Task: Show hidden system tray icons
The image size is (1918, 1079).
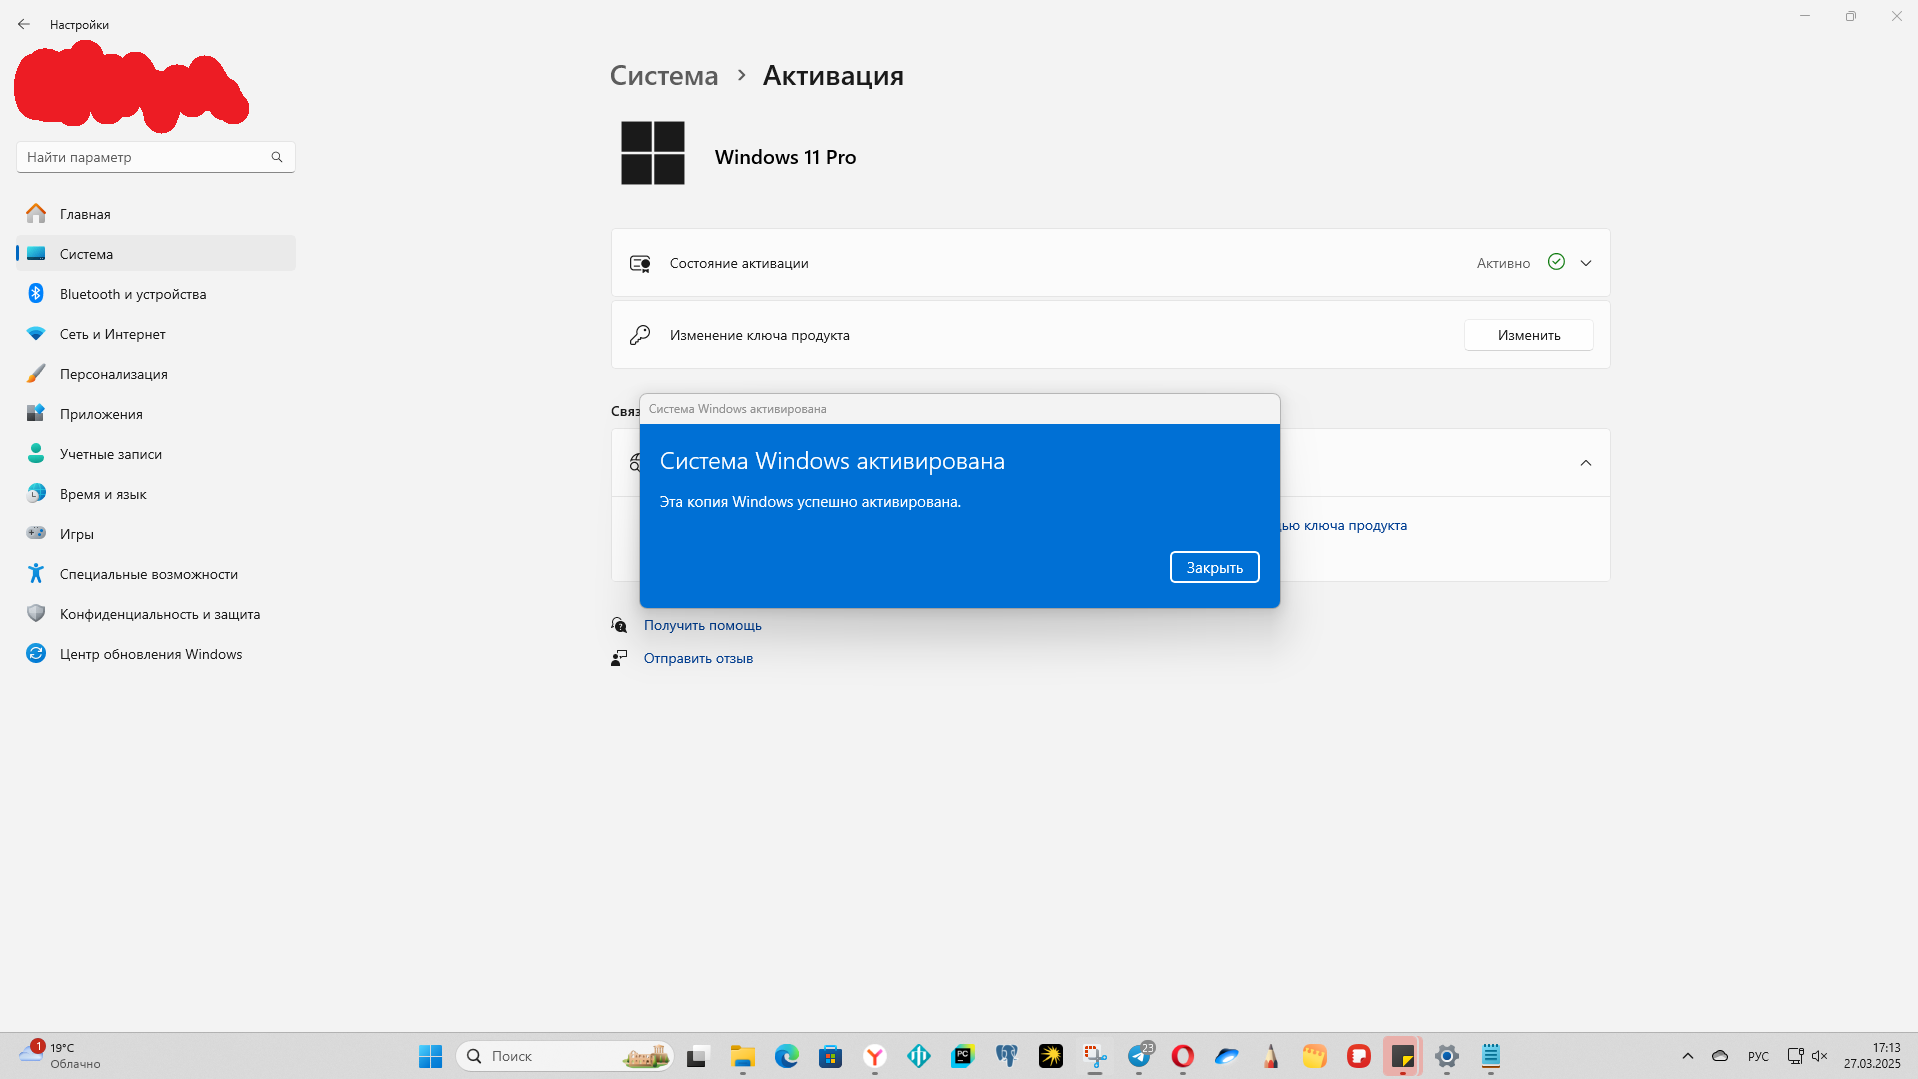Action: tap(1688, 1056)
